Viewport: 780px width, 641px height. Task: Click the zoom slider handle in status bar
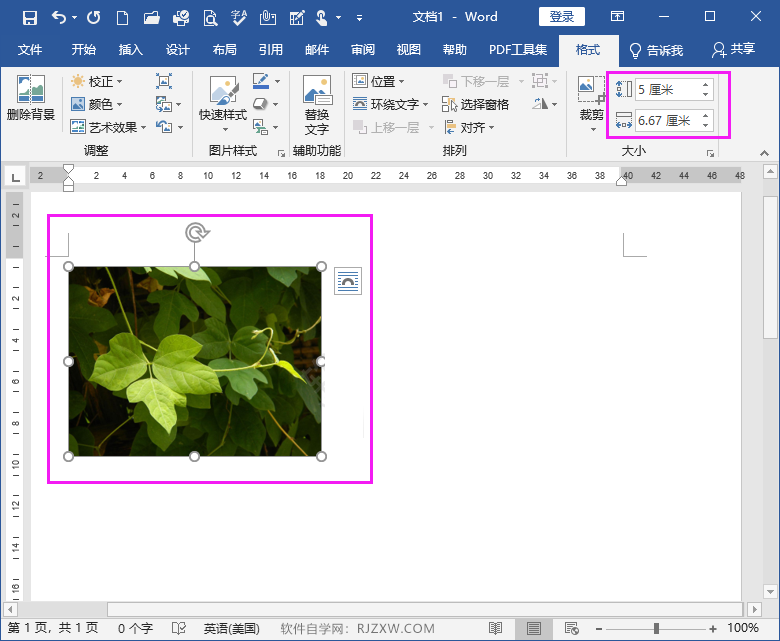(x=657, y=628)
